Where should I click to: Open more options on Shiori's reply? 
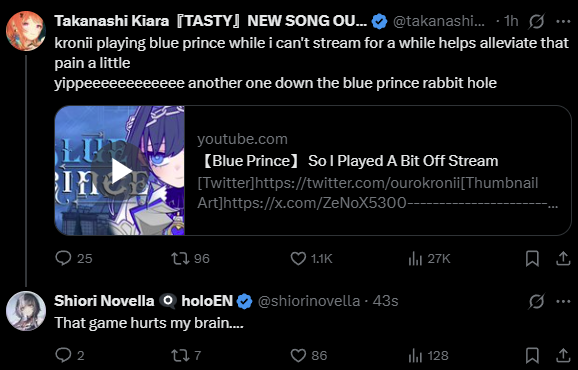pyautogui.click(x=563, y=301)
